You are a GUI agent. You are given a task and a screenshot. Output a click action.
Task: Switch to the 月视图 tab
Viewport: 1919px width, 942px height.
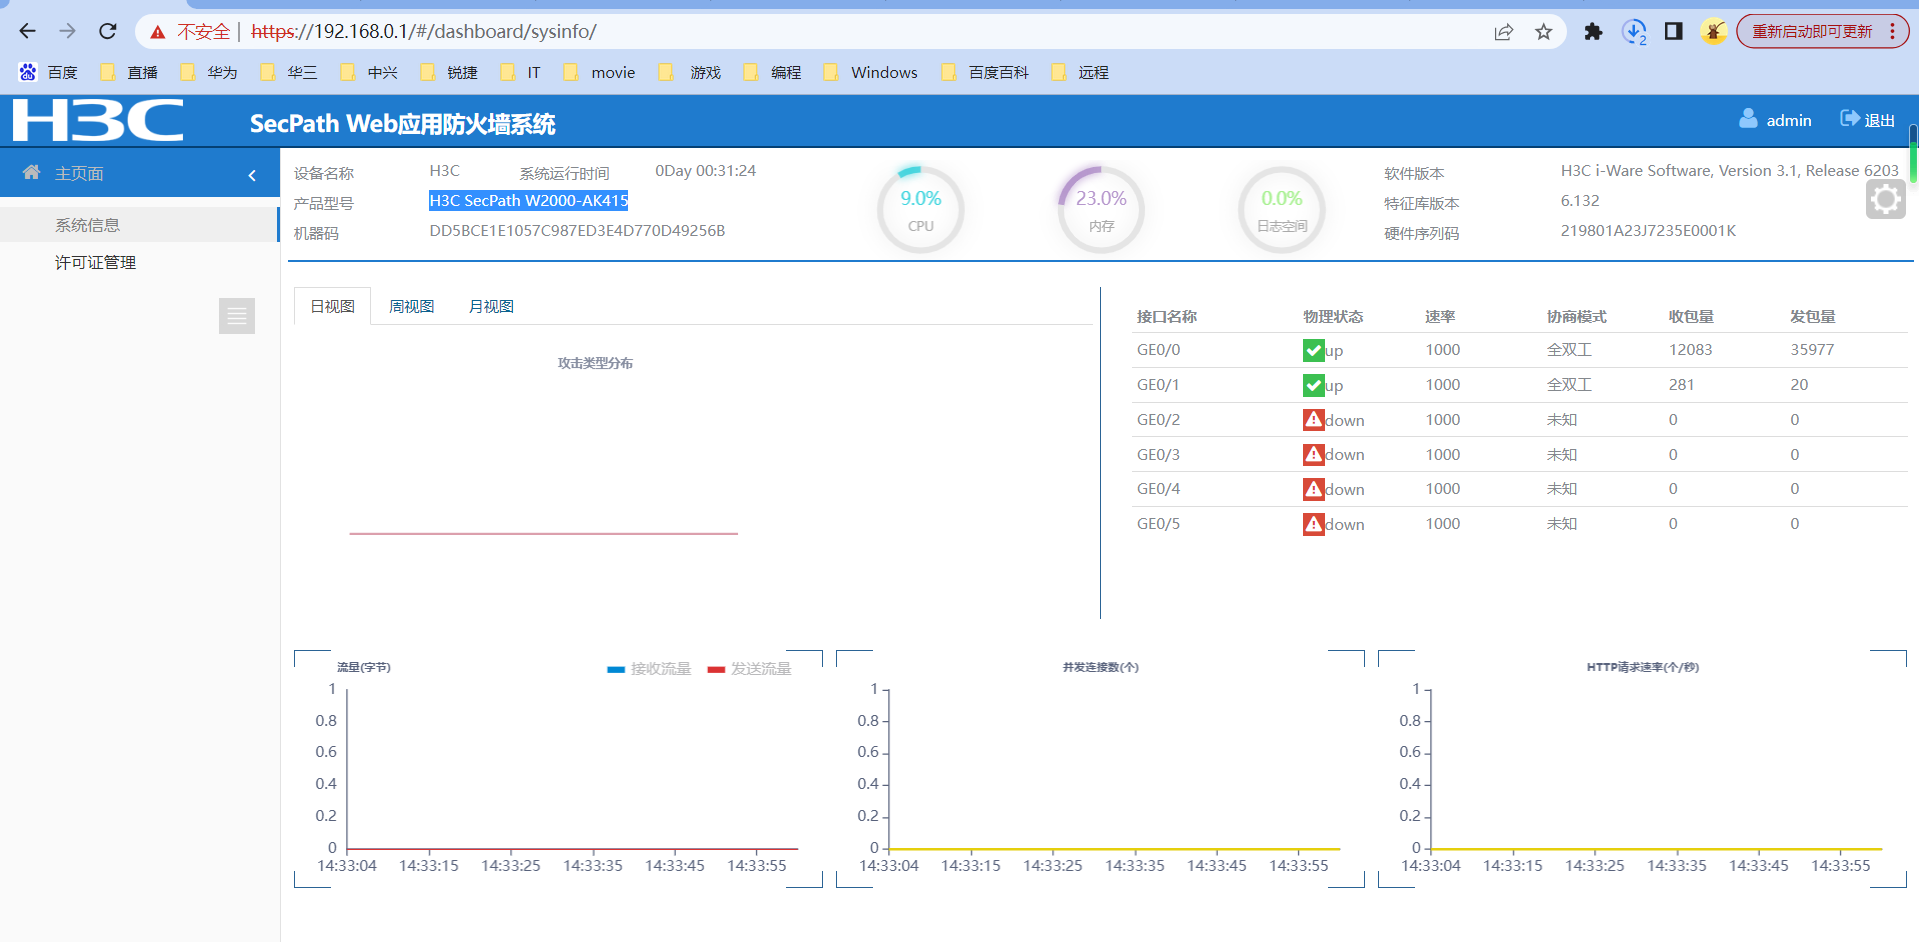491,307
